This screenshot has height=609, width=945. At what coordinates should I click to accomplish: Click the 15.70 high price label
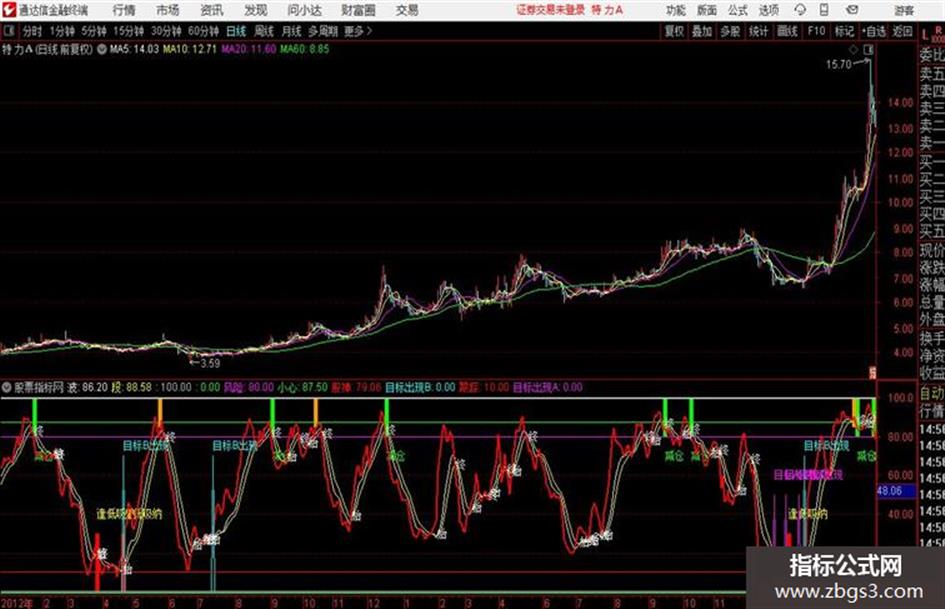coord(838,65)
